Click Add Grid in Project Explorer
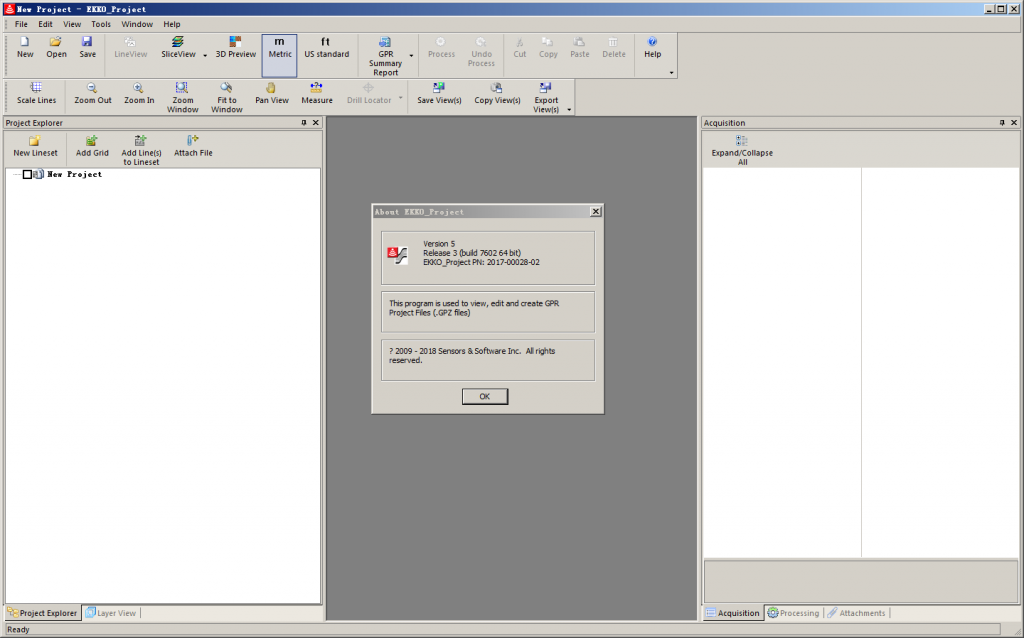Screen dimensions: 1024x638 pos(92,146)
